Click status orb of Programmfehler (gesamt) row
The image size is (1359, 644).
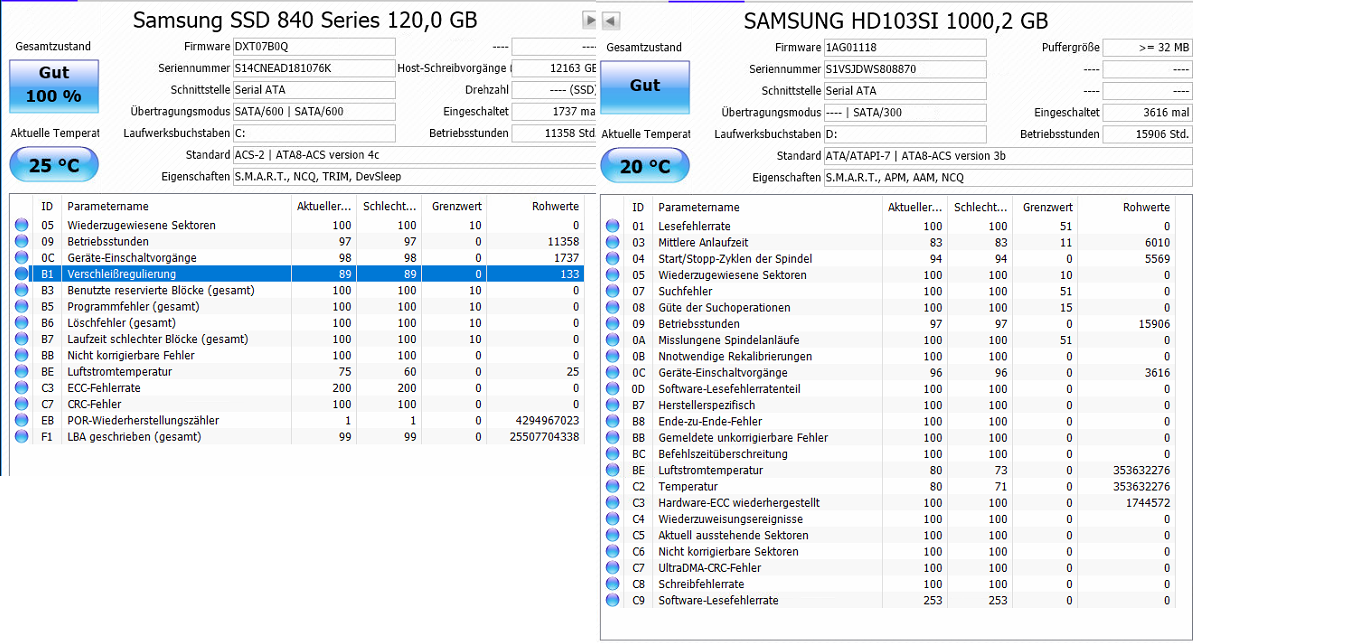22,307
